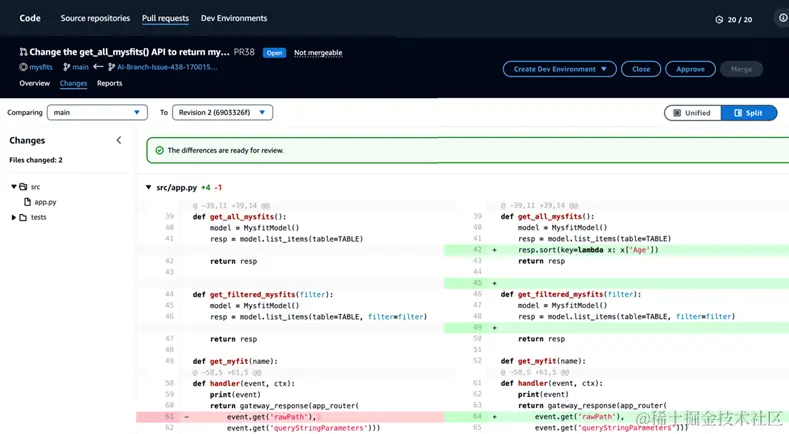The height and width of the screenshot is (434, 789).
Task: Click the Not mergeable status text
Action: [318, 52]
